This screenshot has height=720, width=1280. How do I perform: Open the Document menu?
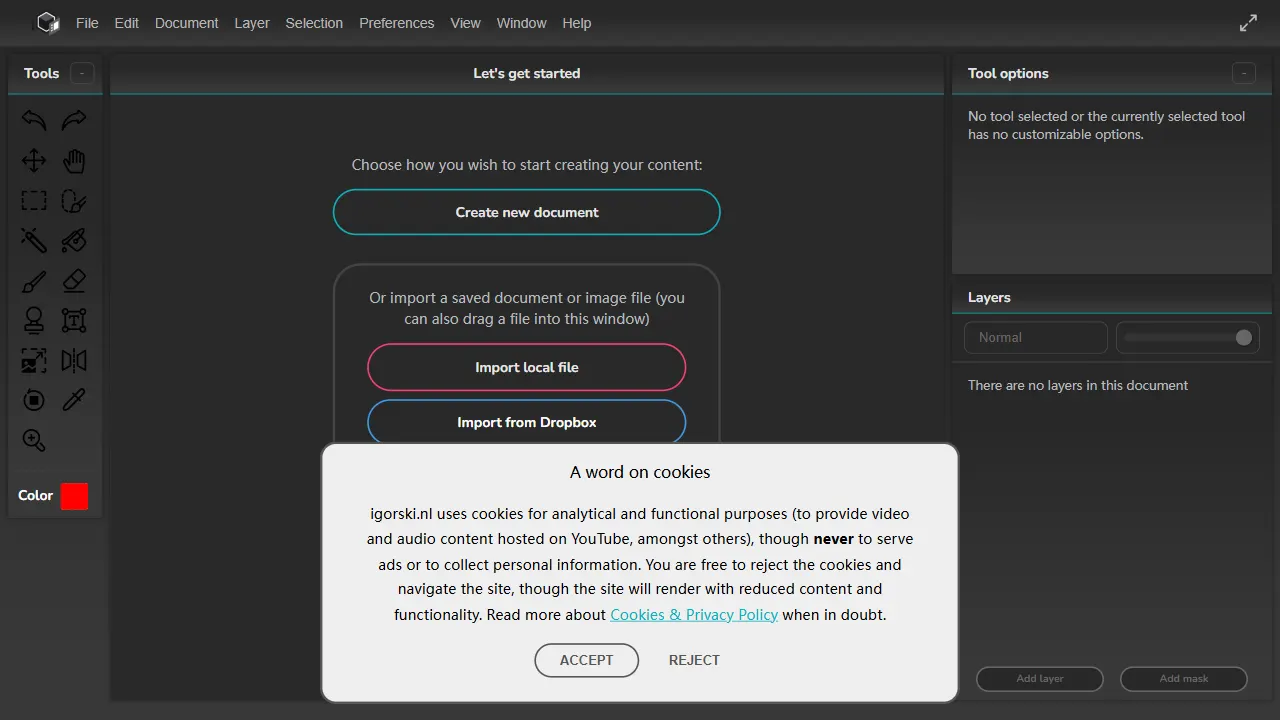[187, 23]
